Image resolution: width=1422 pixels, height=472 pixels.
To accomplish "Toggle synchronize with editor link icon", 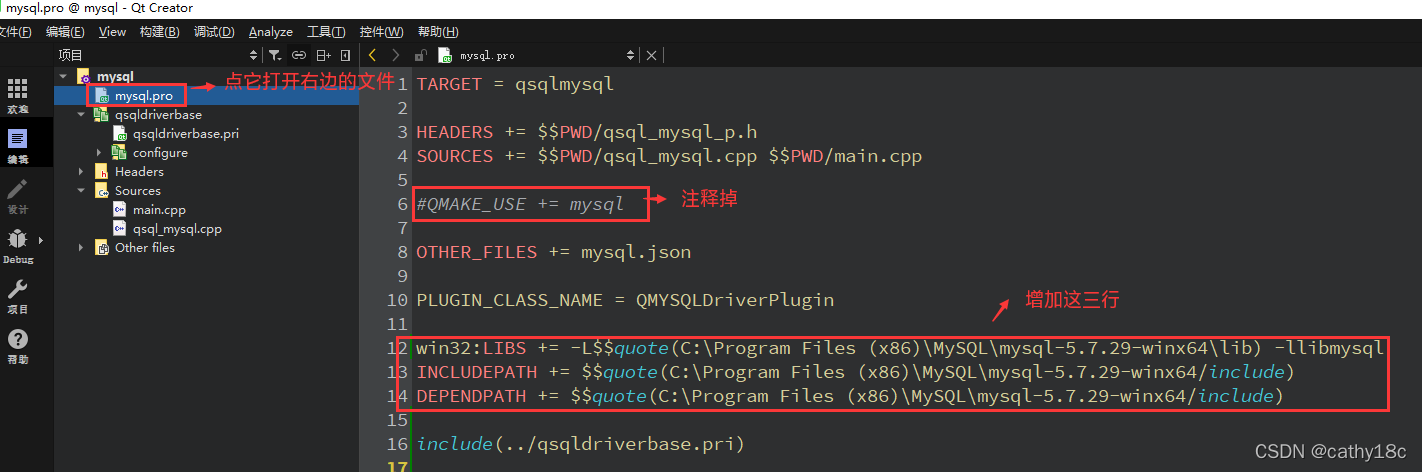I will coord(299,56).
